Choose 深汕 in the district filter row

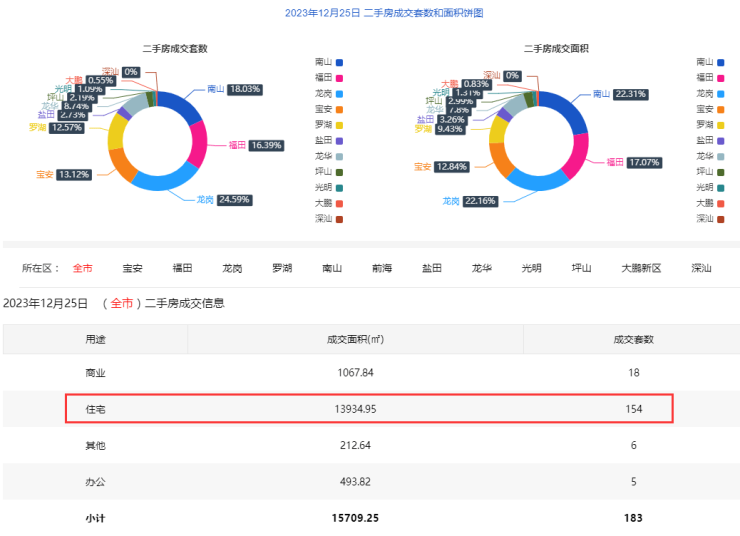[x=702, y=268]
